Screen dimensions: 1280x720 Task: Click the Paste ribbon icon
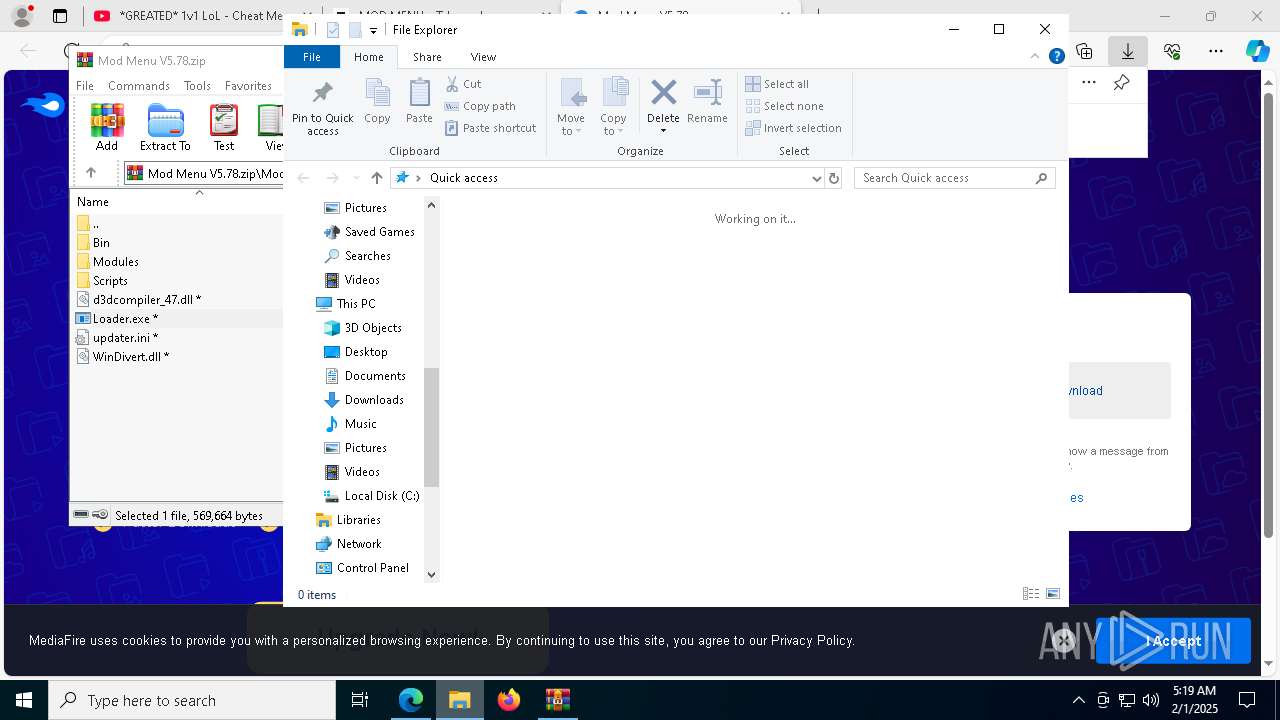(419, 102)
